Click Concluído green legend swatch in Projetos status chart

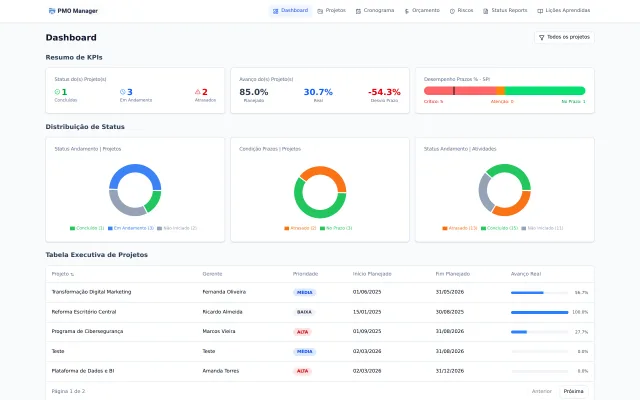[x=72, y=228]
